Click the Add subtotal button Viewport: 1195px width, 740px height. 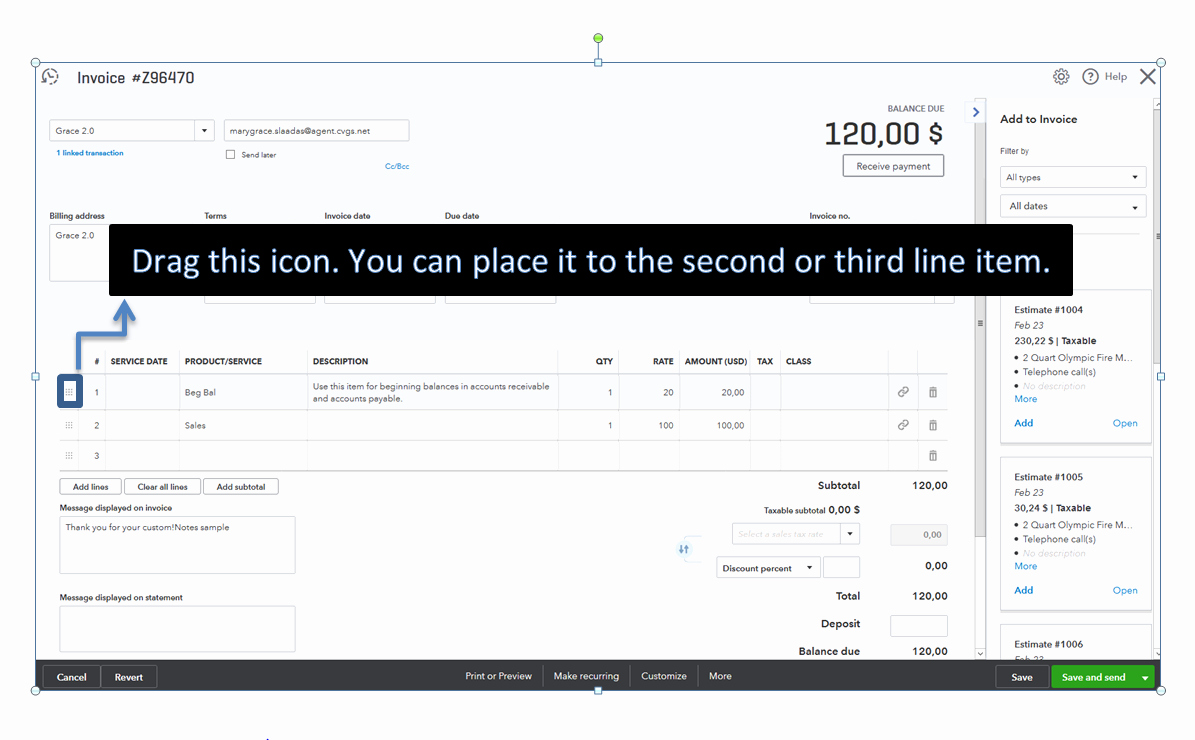(241, 486)
